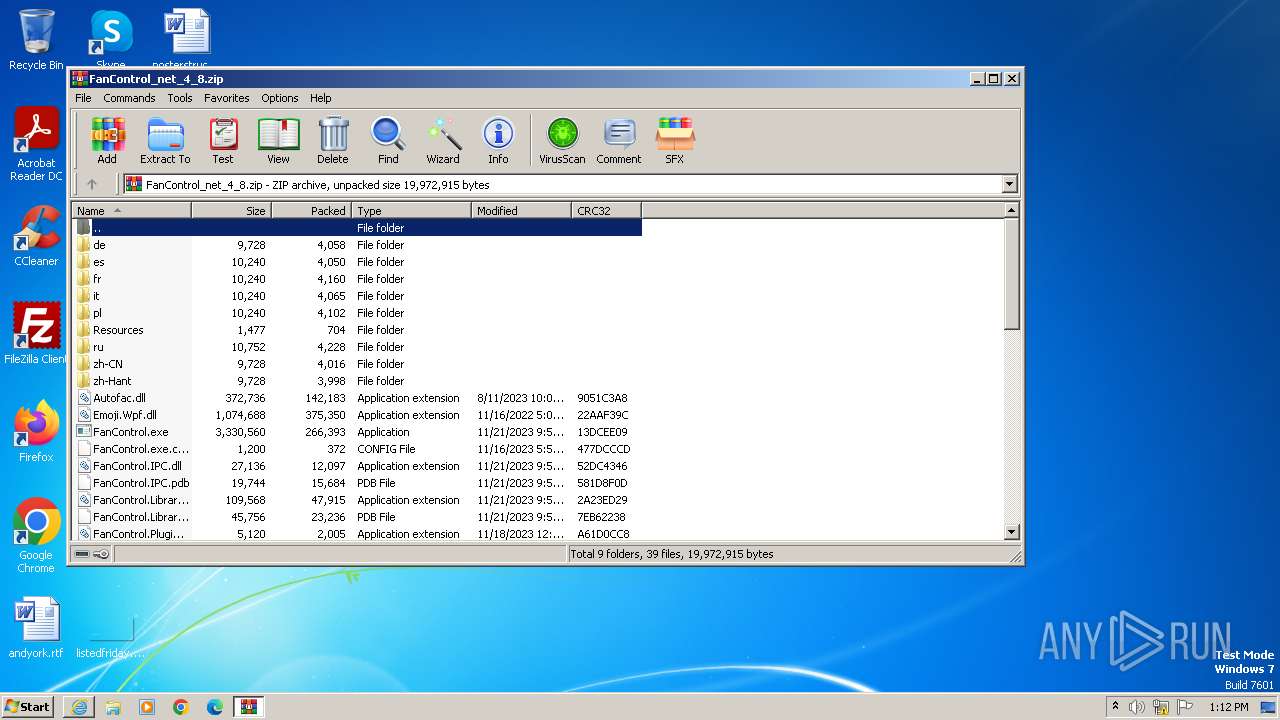Open Skype desktop shortcut

pos(110,38)
